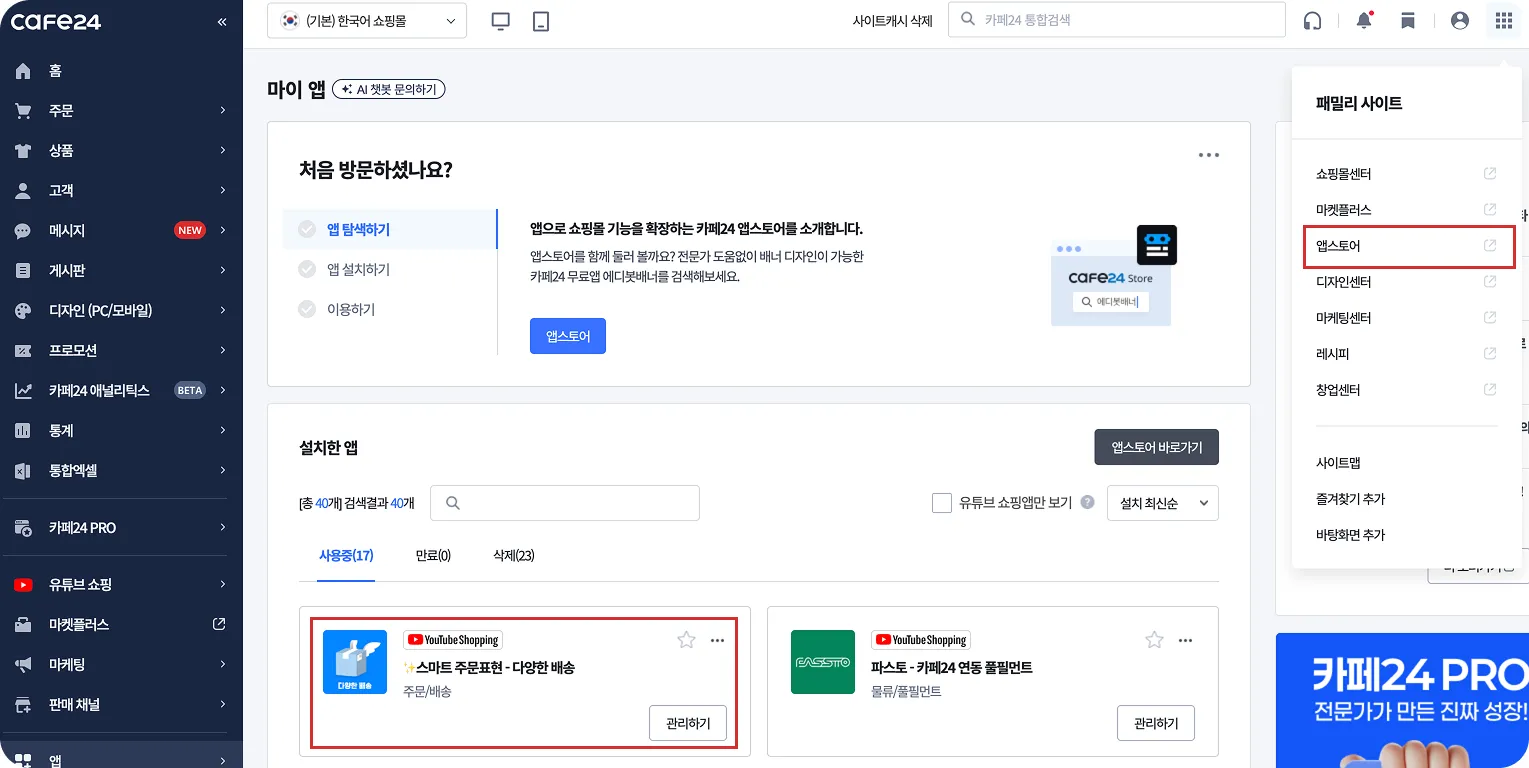Open notifications bell icon
Screen dimensions: 1529x768
1364,21
